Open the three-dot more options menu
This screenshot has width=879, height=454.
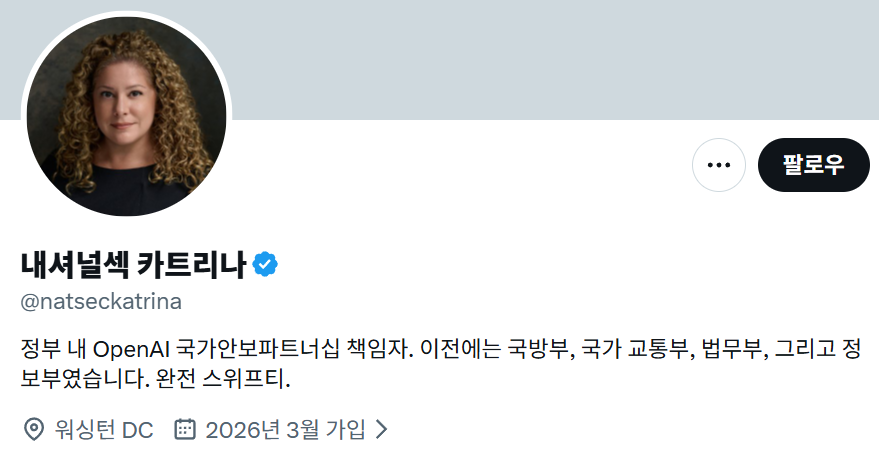click(x=719, y=165)
